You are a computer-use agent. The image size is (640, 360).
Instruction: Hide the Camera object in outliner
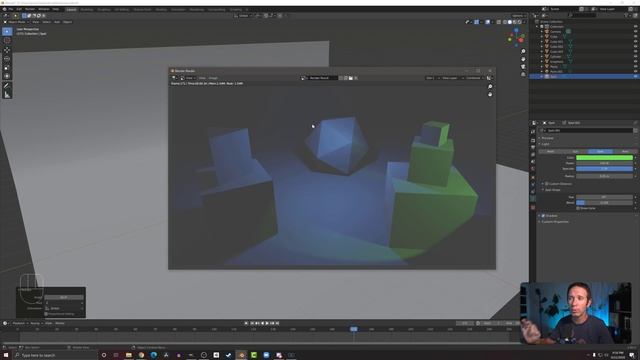pyautogui.click(x=636, y=31)
